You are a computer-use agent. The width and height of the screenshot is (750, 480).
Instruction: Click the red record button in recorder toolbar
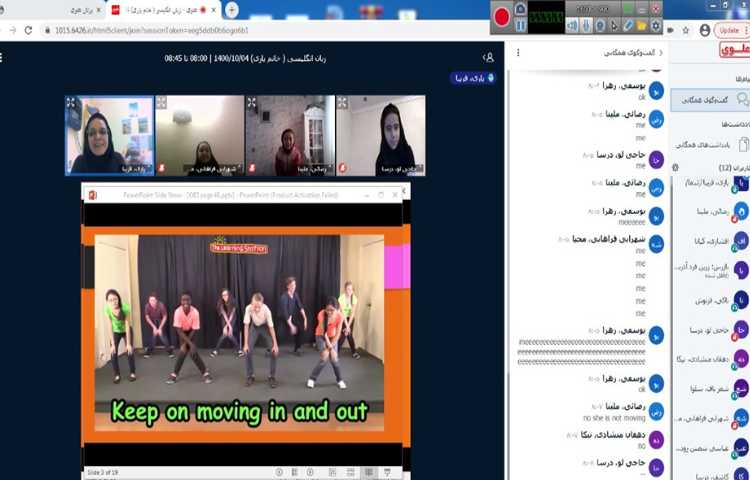[502, 14]
